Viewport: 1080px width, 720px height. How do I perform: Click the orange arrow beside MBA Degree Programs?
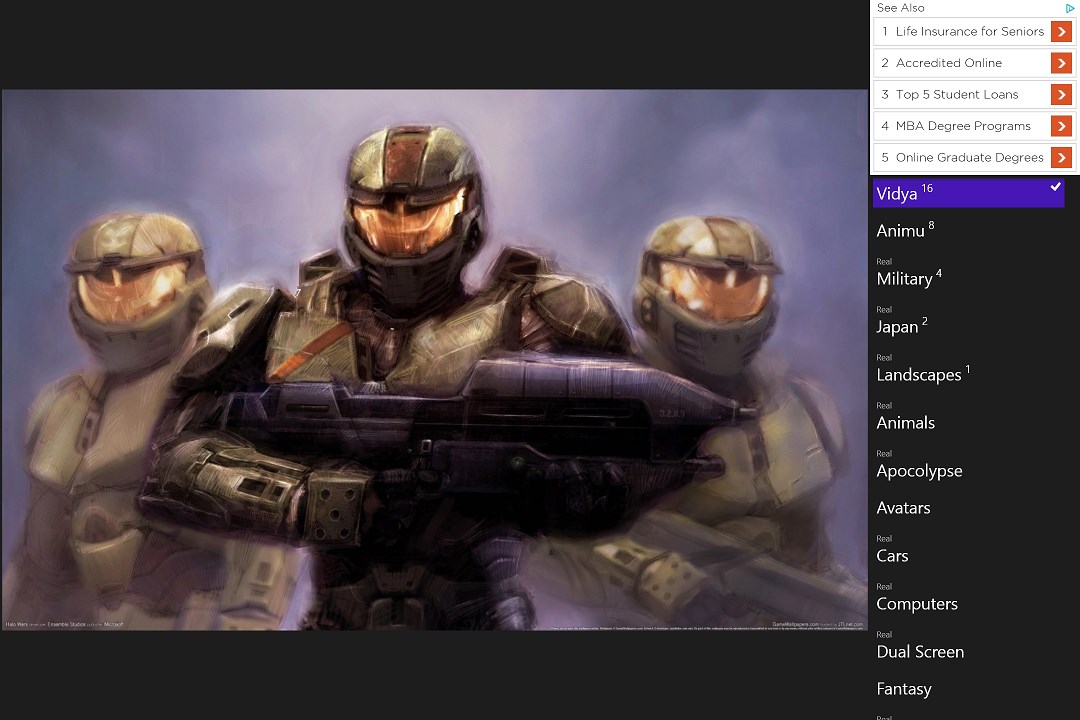point(1061,126)
